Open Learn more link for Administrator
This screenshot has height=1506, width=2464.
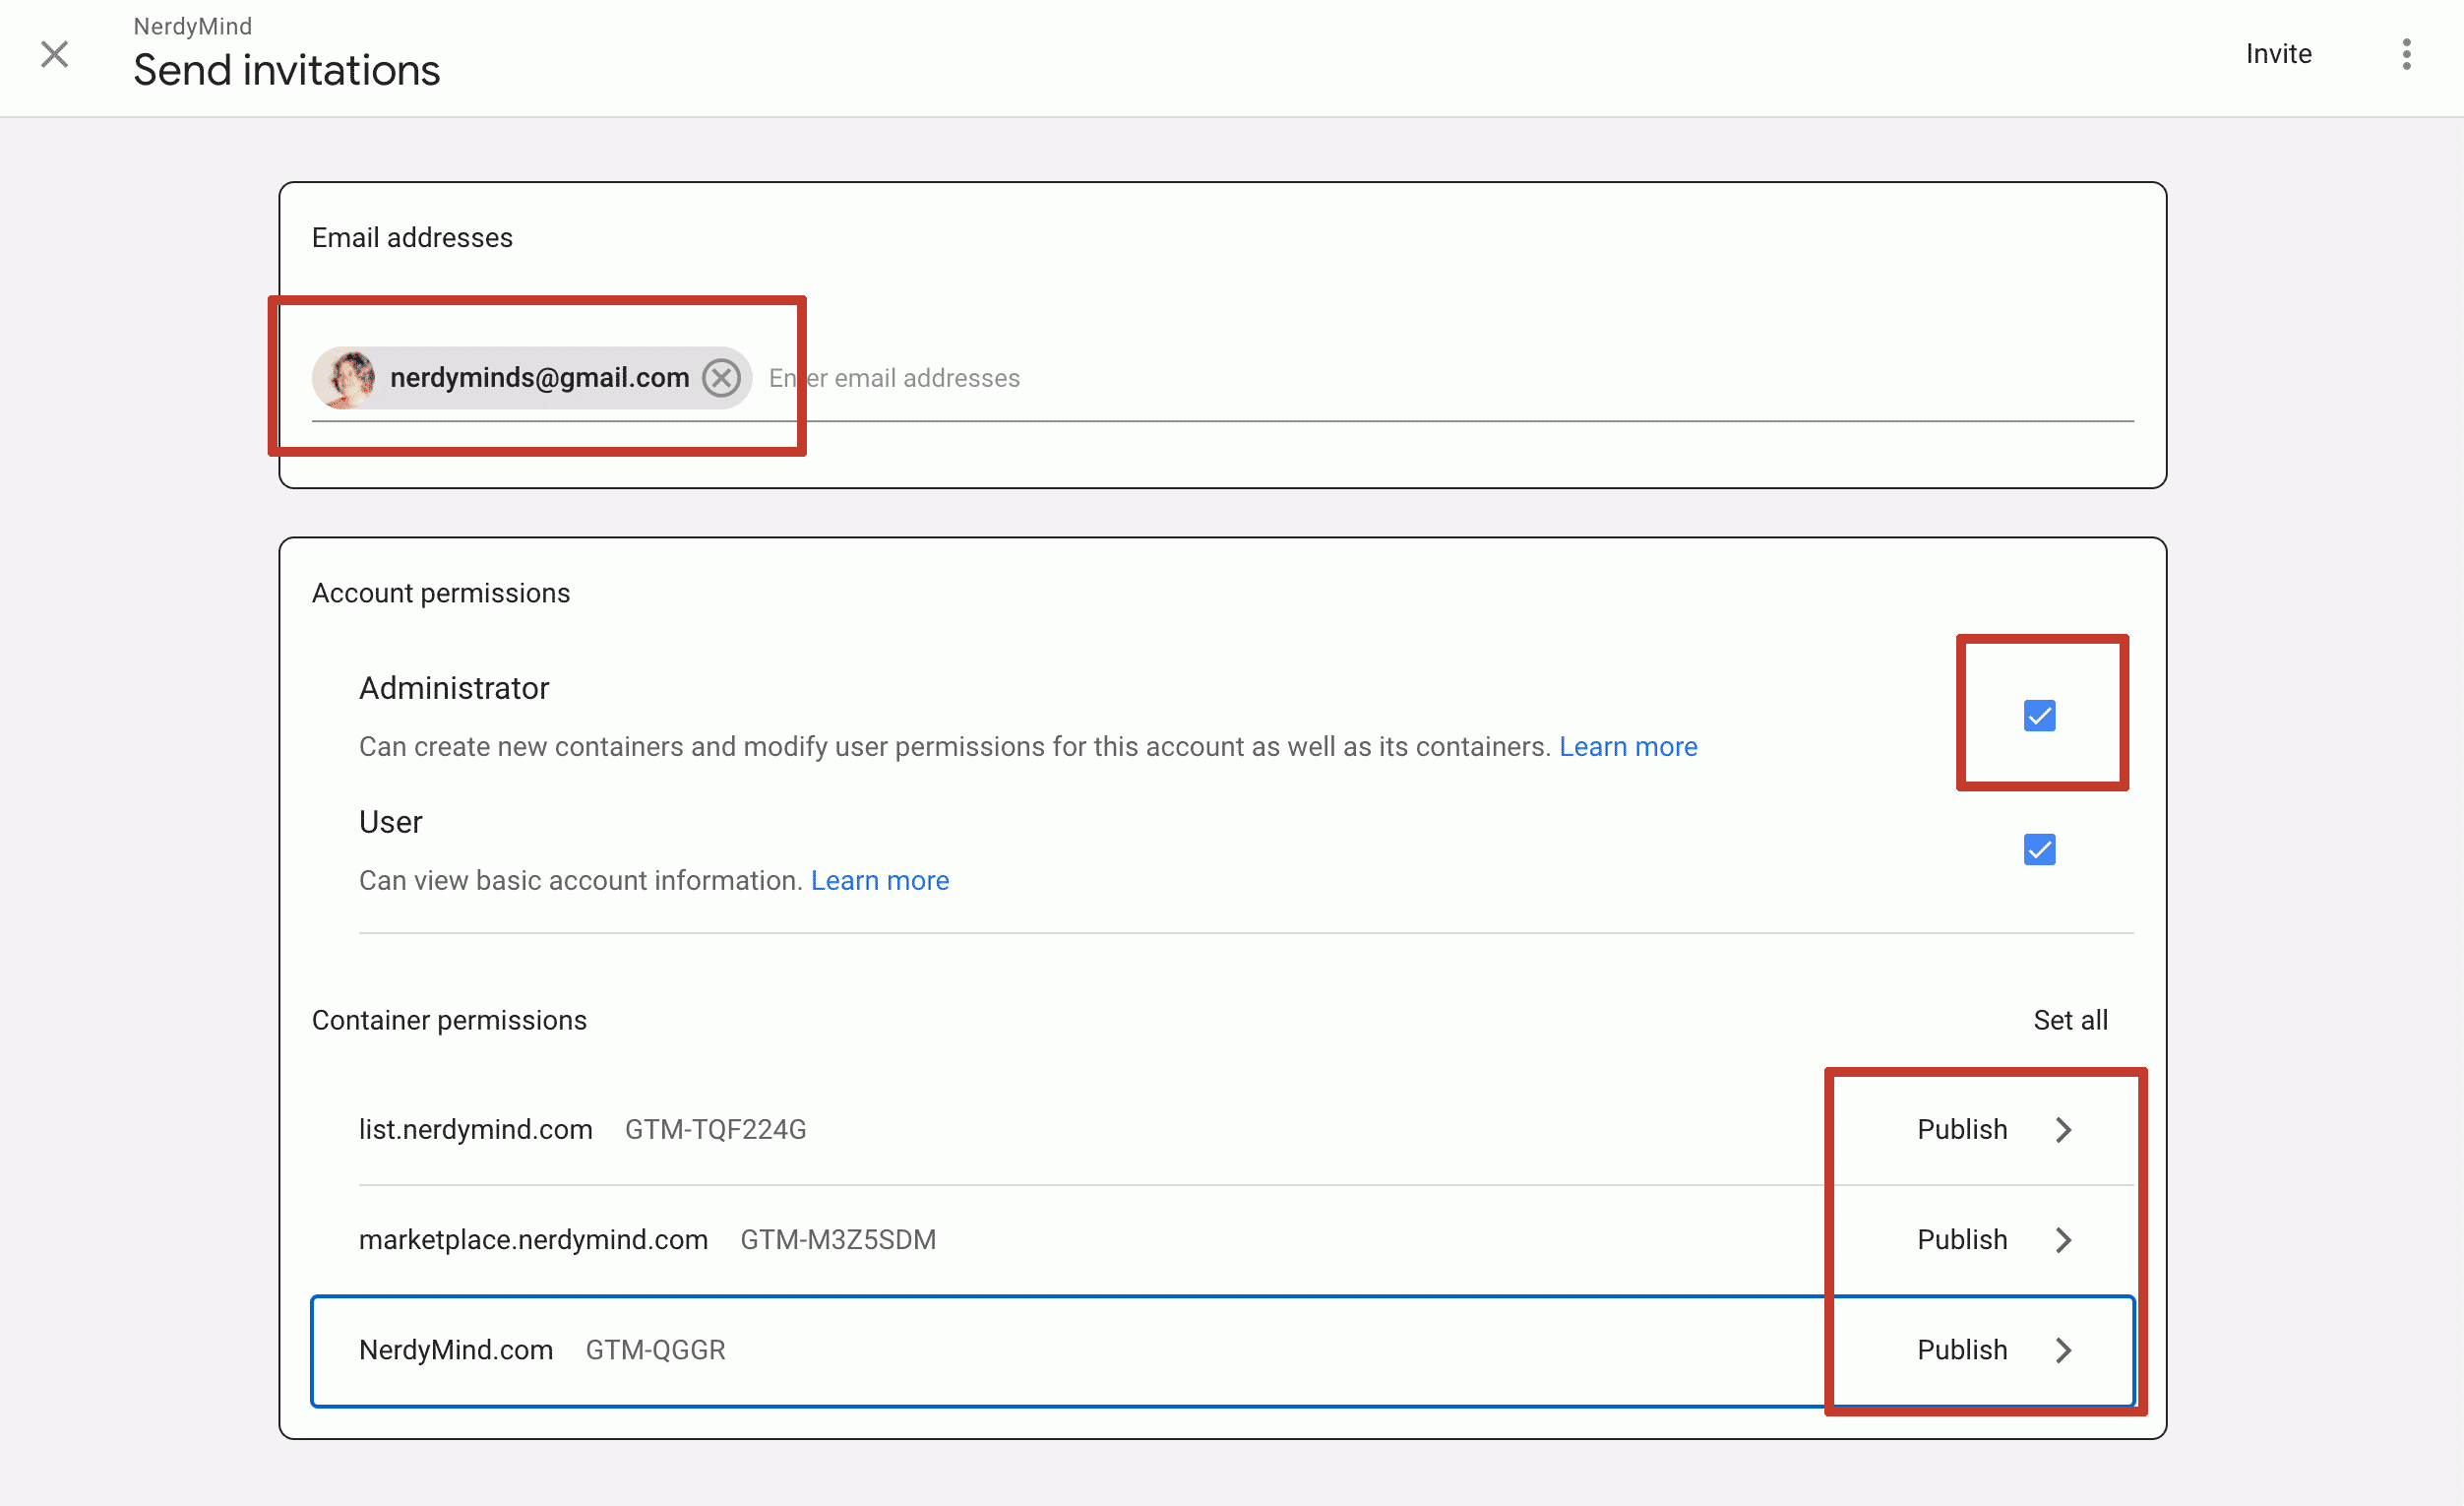[1628, 747]
